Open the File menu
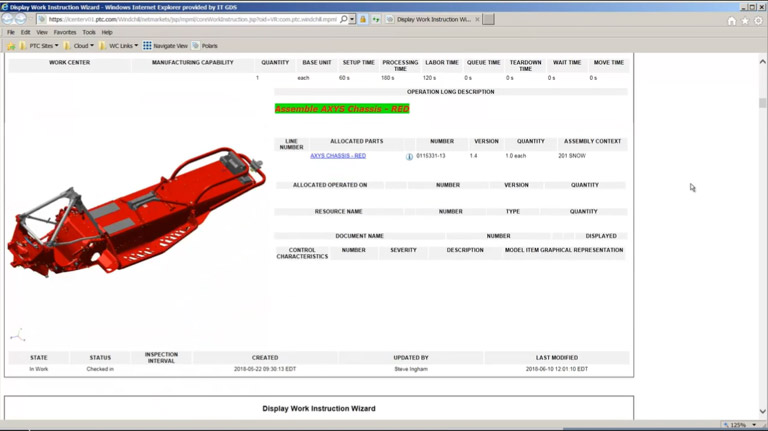This screenshot has height=431, width=768. pos(11,32)
